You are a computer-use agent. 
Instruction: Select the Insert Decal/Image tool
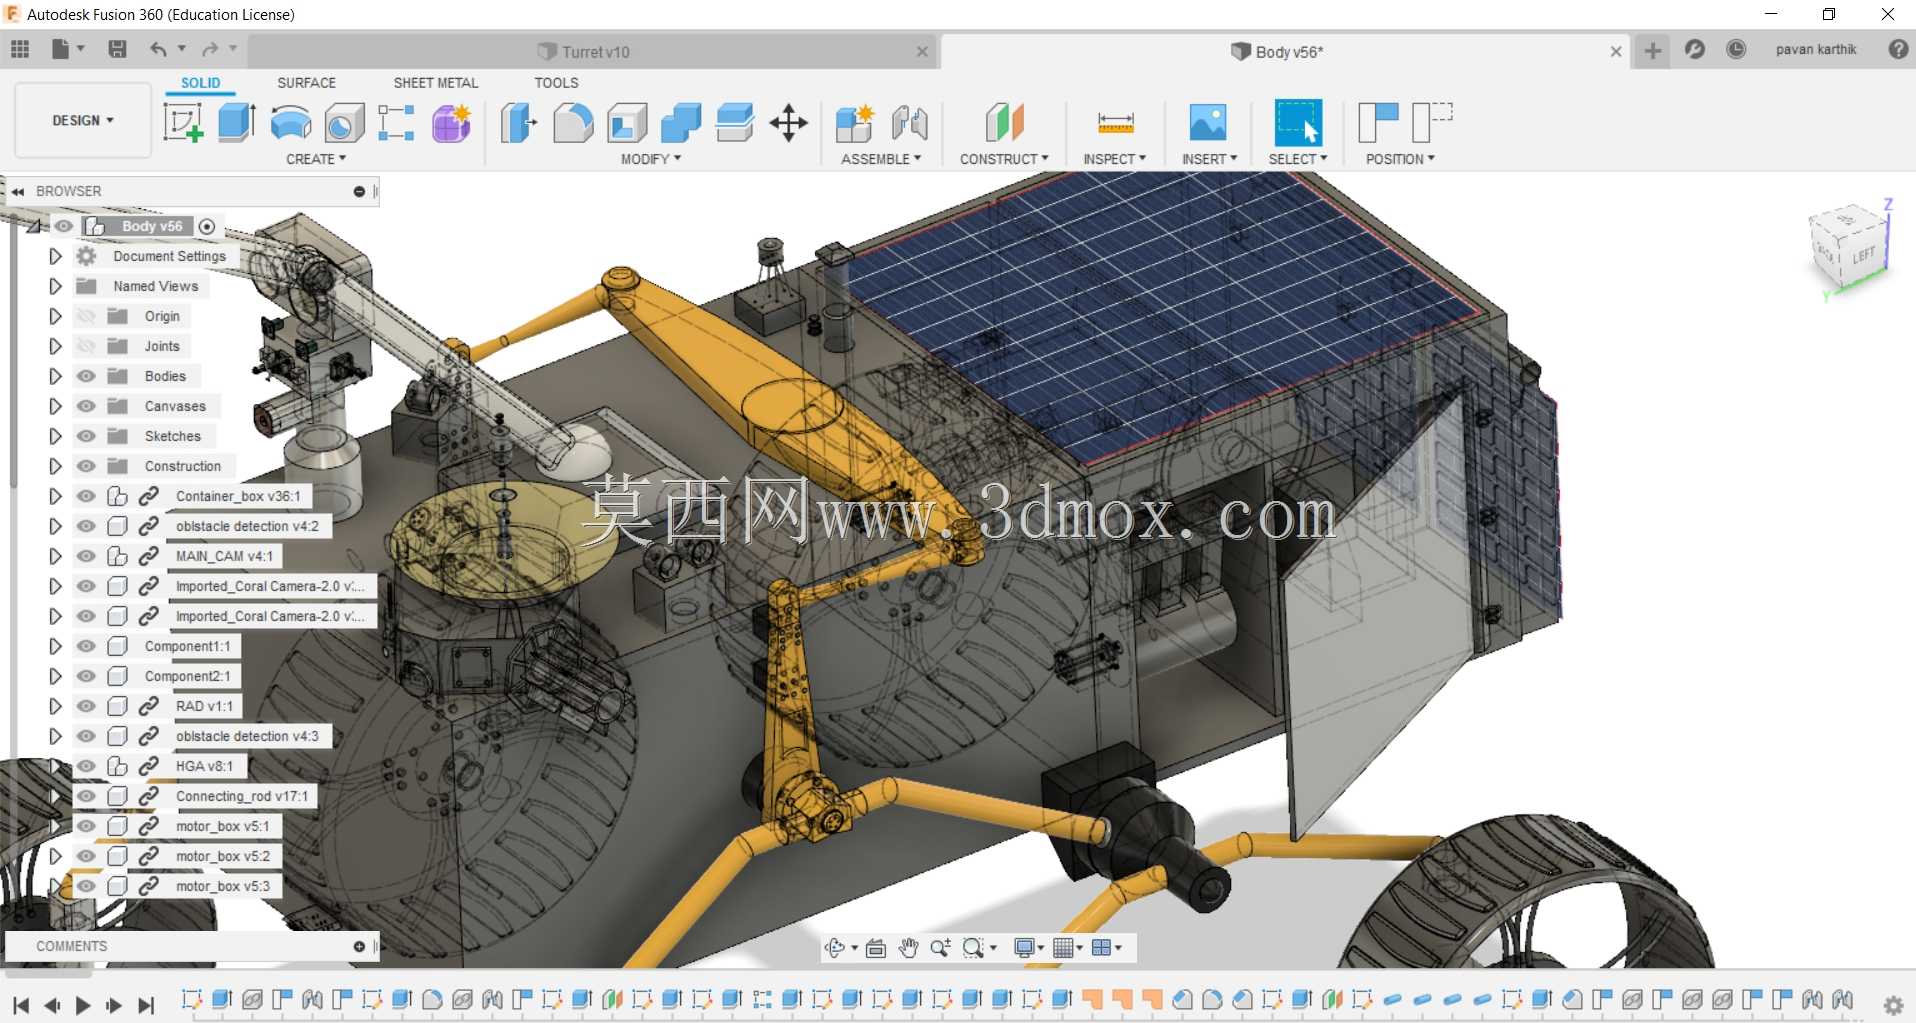1208,123
